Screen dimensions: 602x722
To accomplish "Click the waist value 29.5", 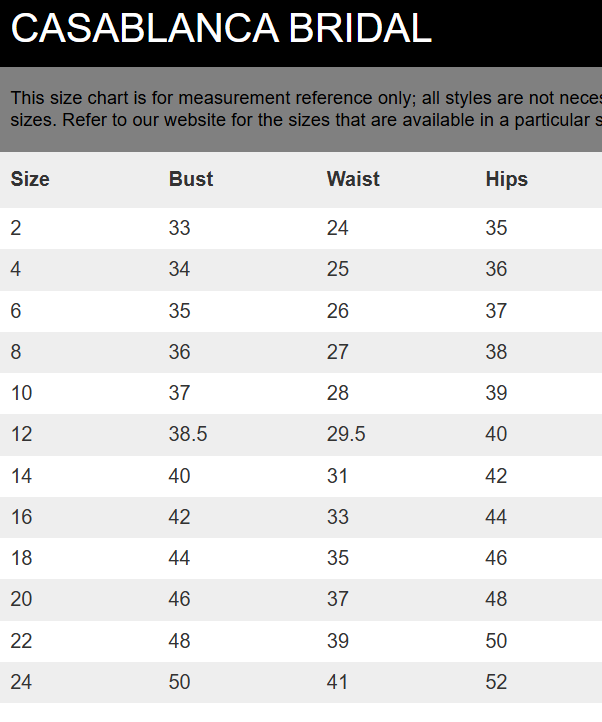I will (346, 434).
